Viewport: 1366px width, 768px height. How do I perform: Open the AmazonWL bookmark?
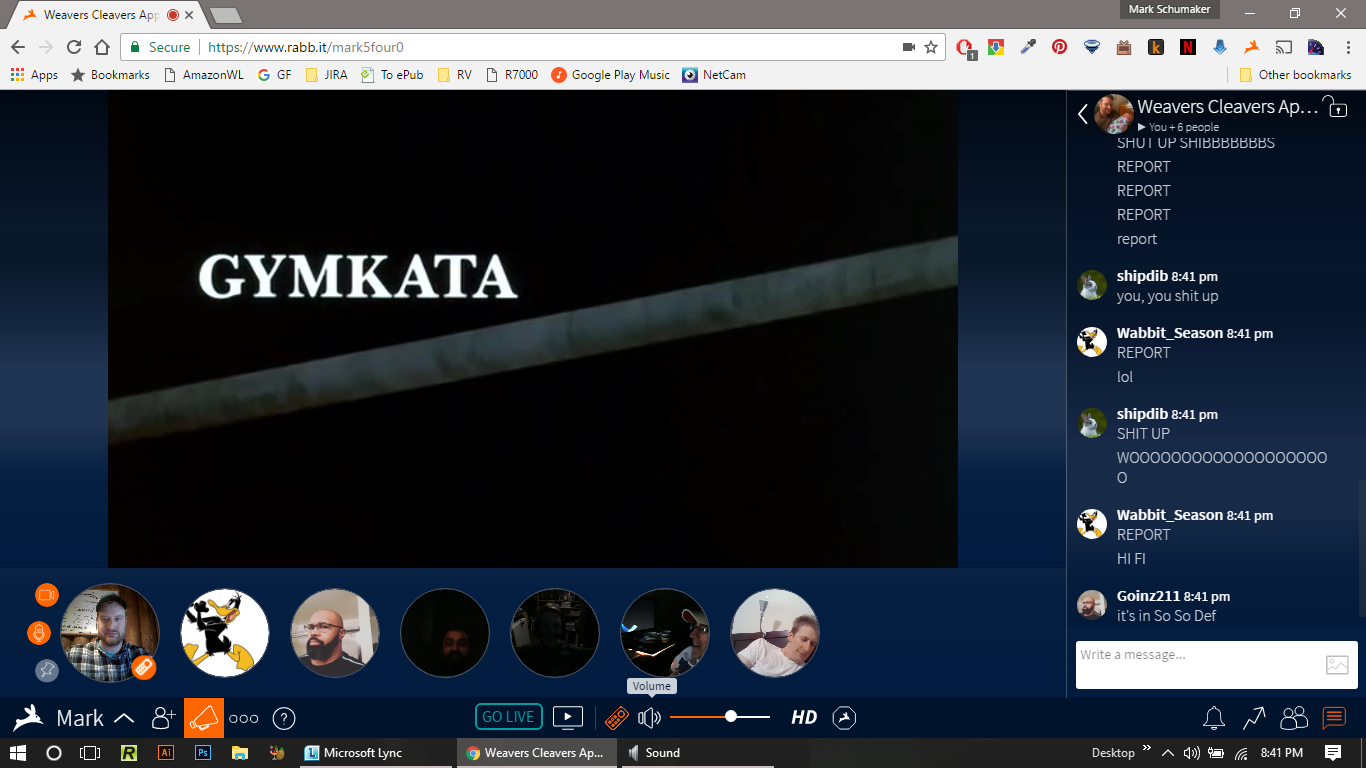(204, 75)
